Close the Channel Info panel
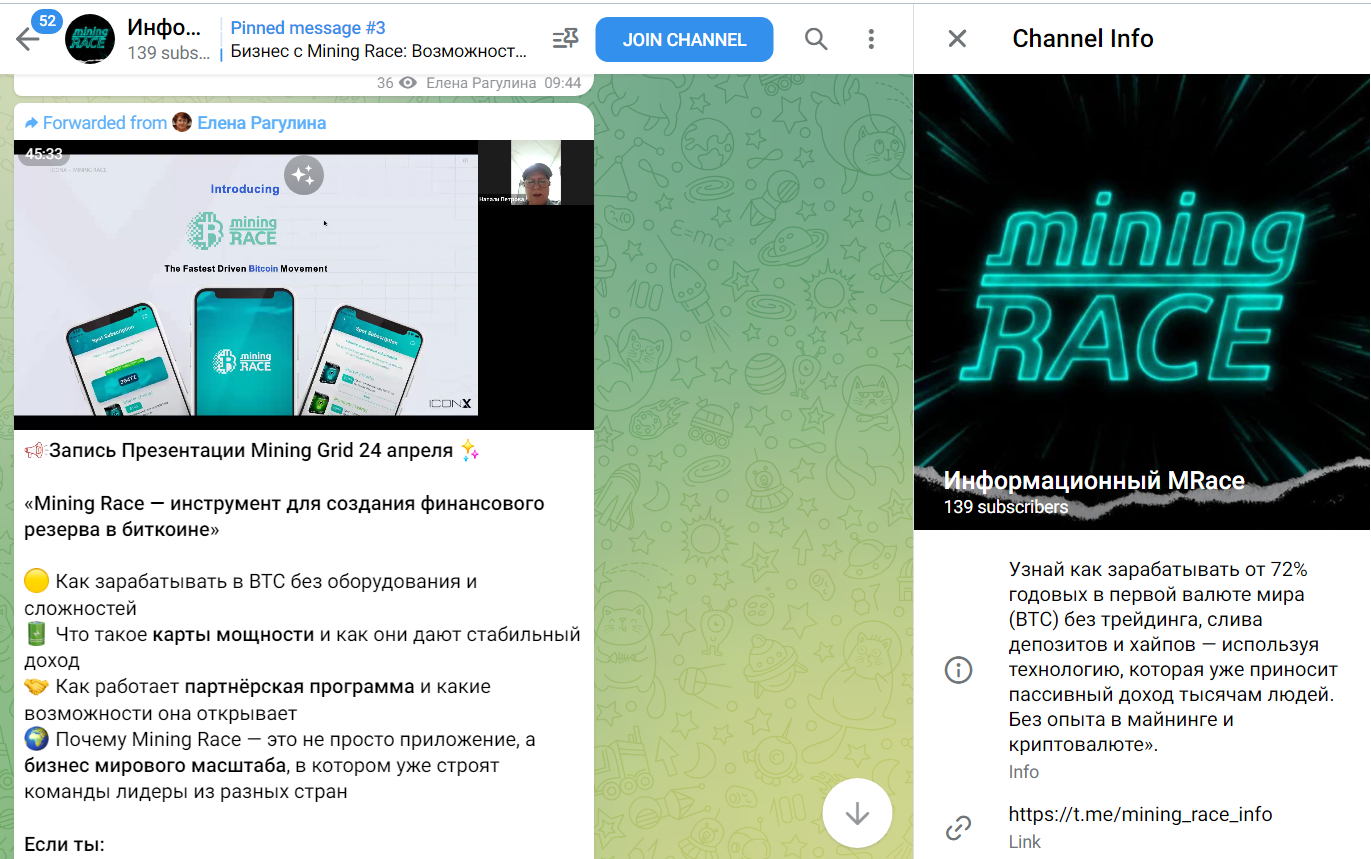1371x859 pixels. click(x=957, y=39)
